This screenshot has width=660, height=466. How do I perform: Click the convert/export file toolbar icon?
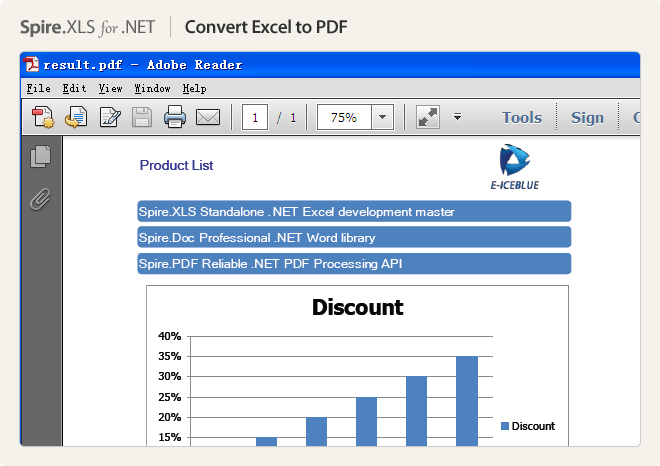pos(76,117)
